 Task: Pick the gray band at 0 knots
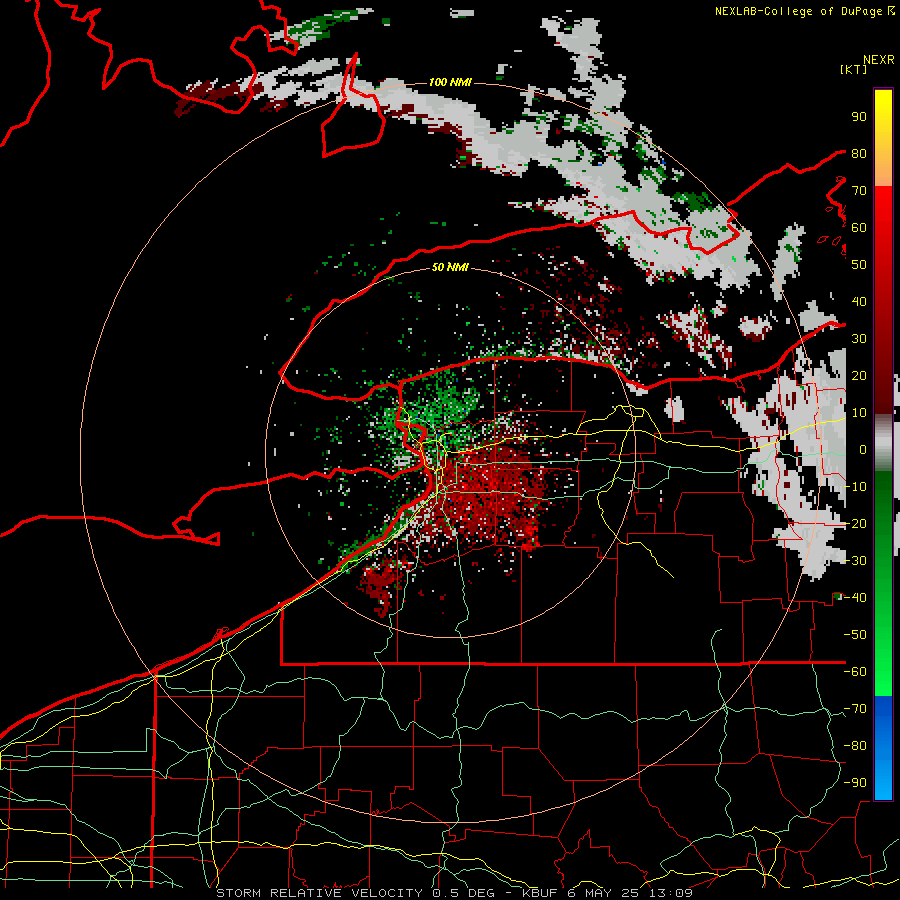(x=883, y=443)
